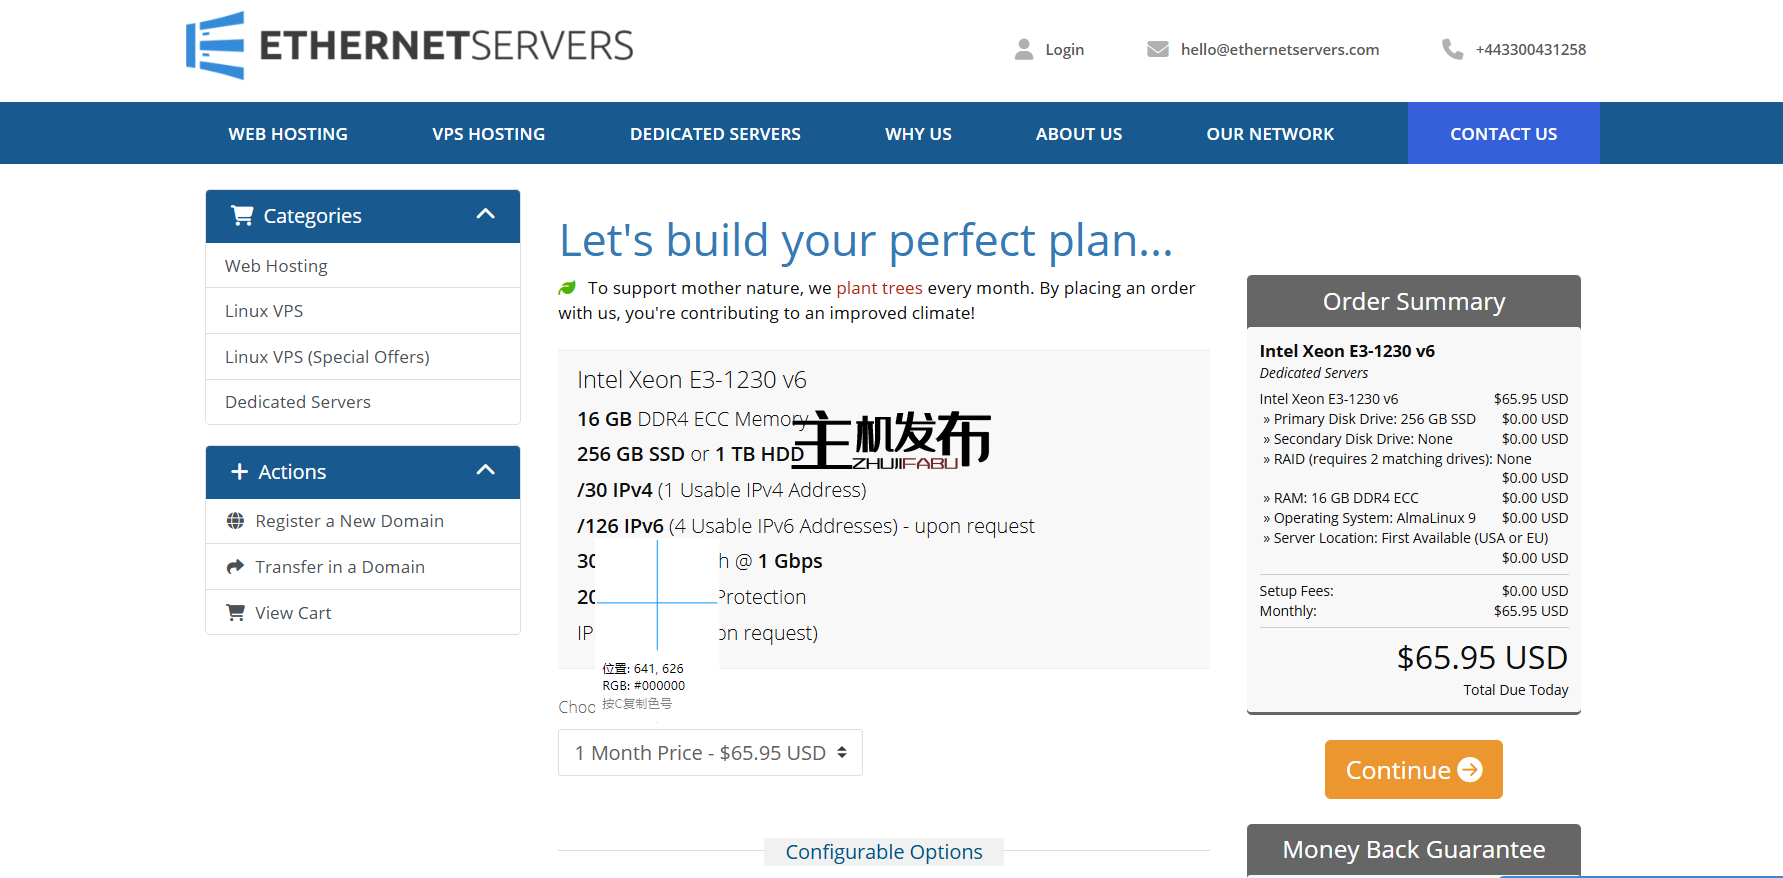Follow the plant trees link
Screen dimensions: 1783x878
point(879,288)
